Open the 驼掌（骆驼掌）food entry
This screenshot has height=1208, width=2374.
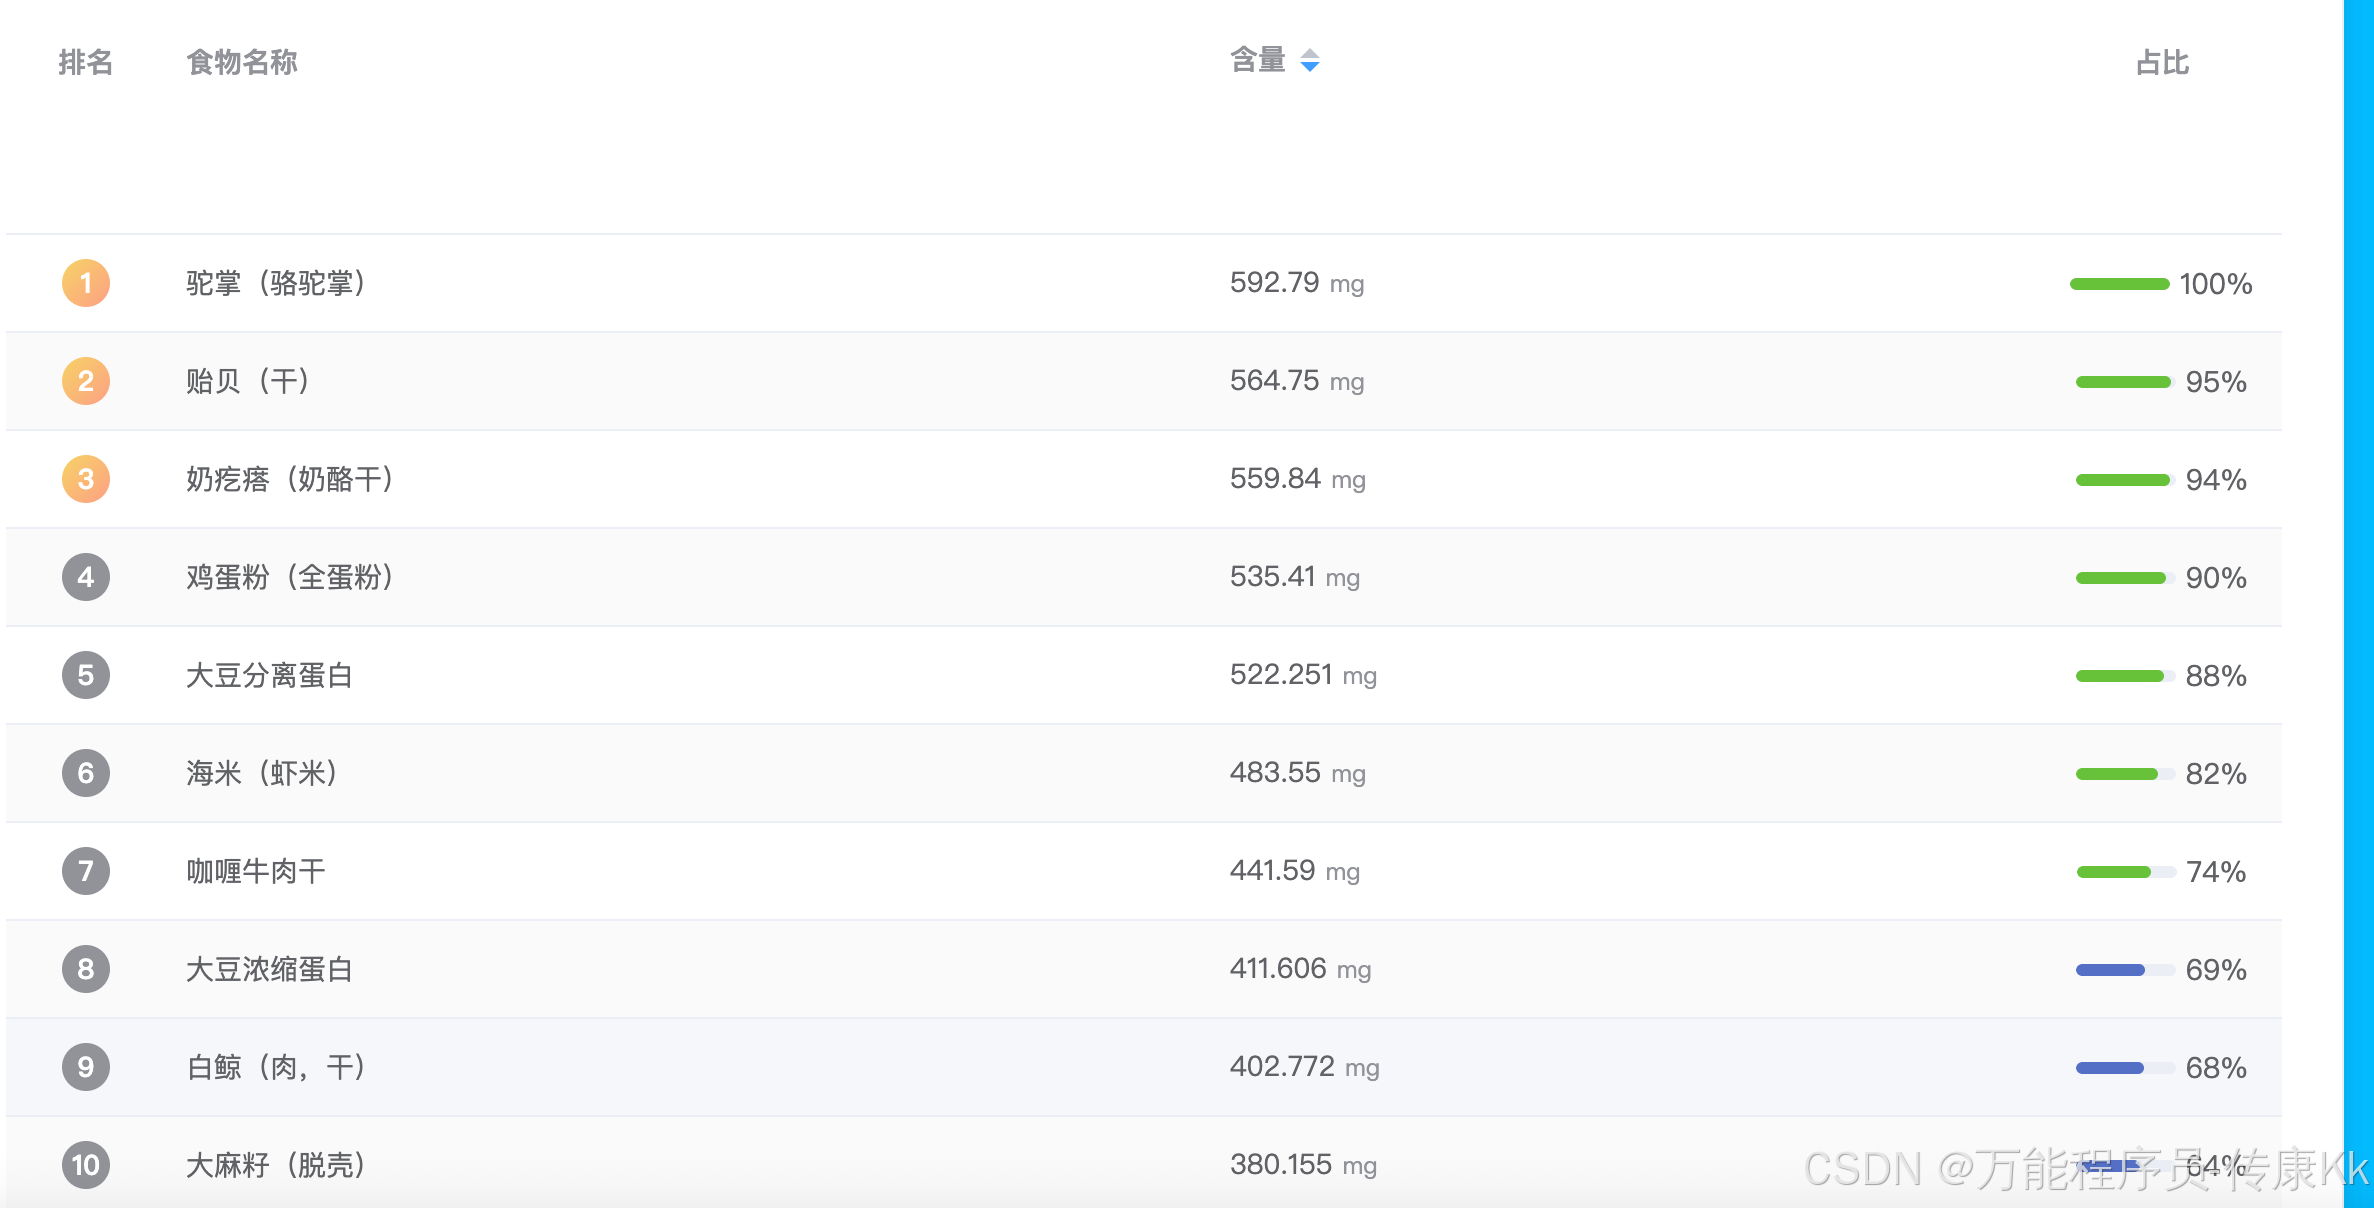pos(276,283)
